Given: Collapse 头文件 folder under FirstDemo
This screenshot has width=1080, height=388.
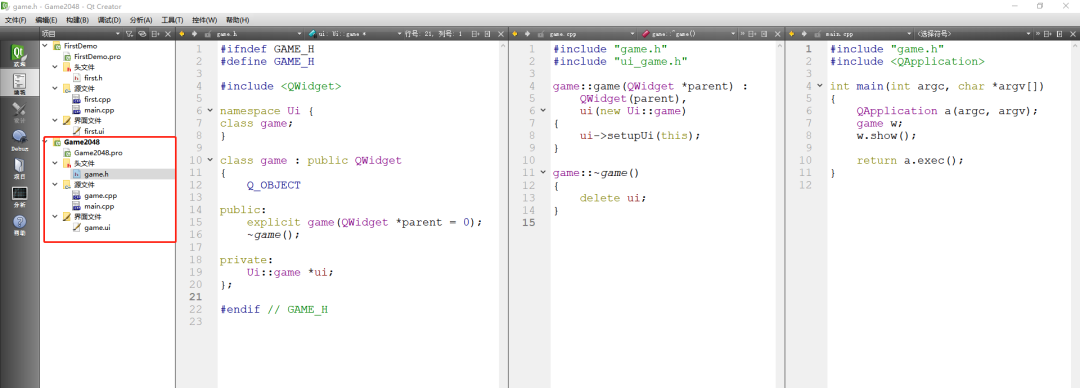Looking at the screenshot, I should tap(56, 68).
